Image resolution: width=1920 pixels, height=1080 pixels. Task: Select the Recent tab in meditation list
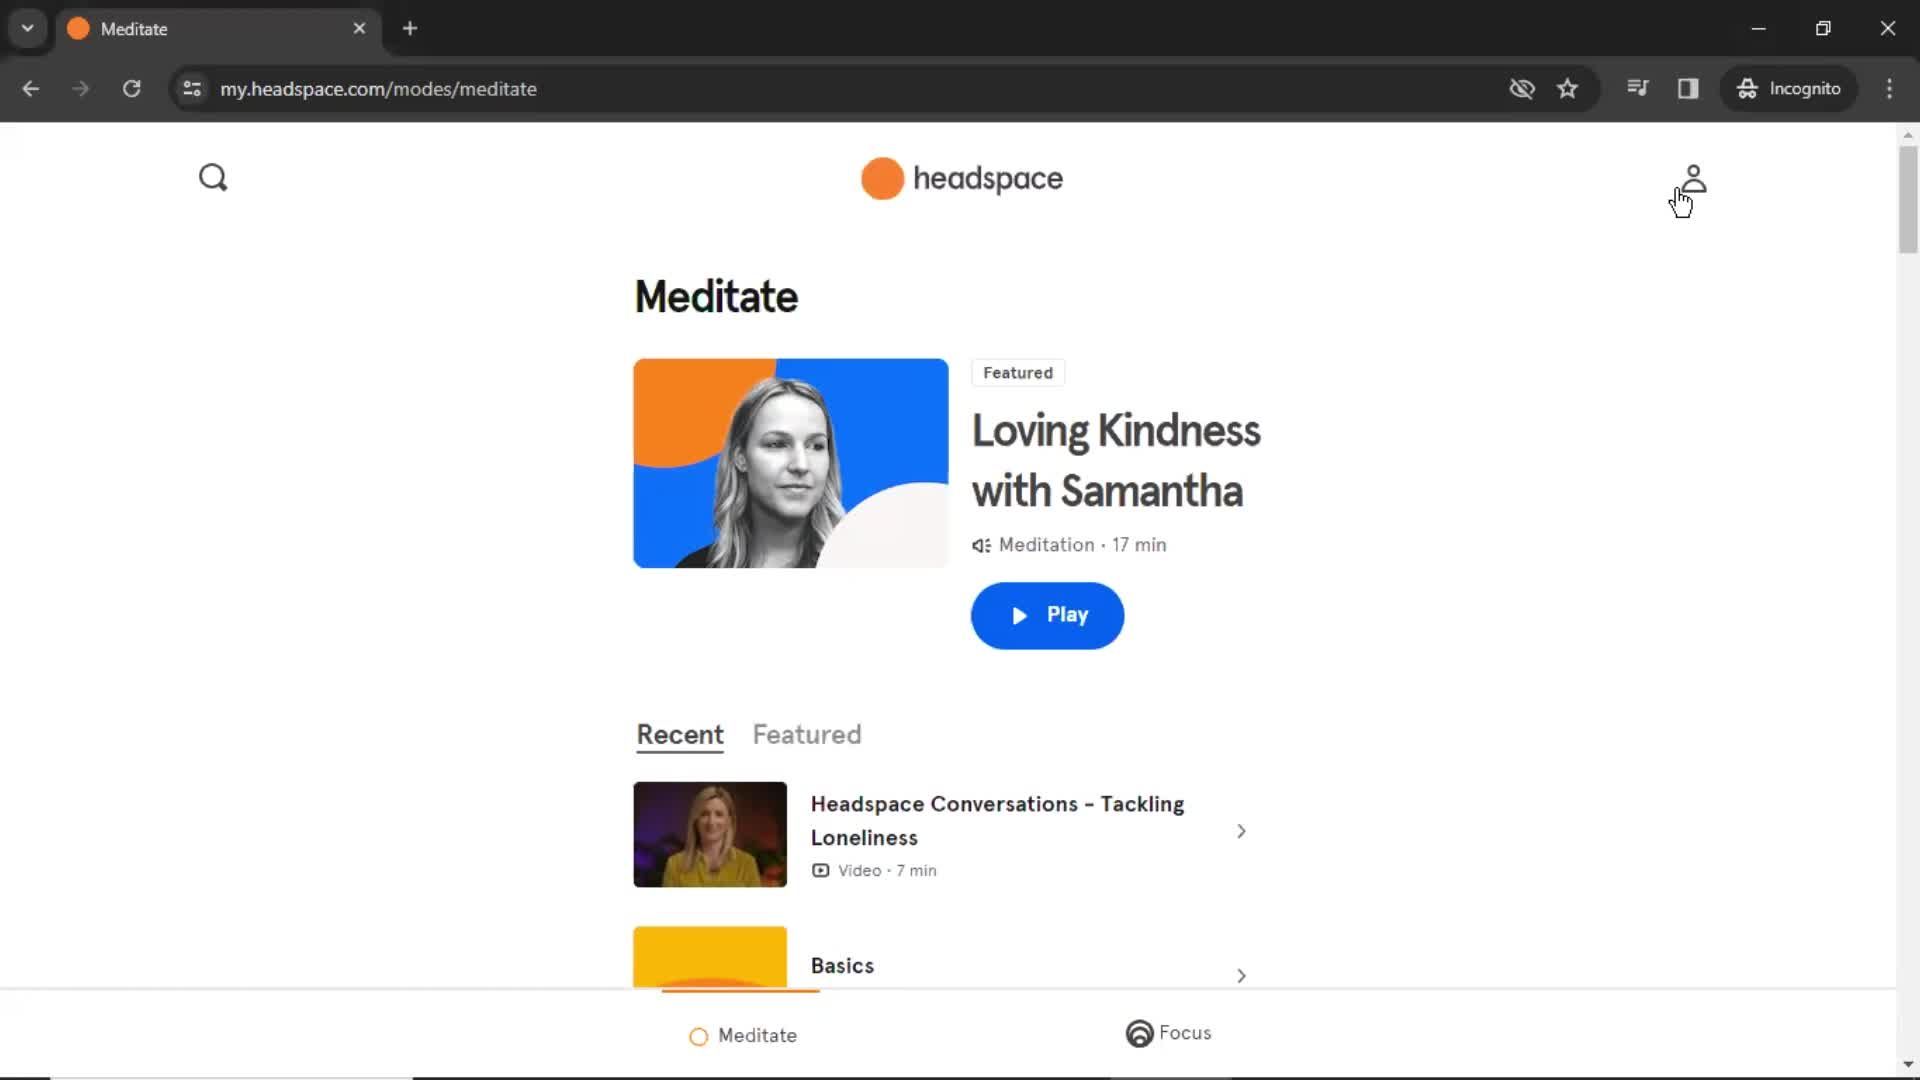680,735
